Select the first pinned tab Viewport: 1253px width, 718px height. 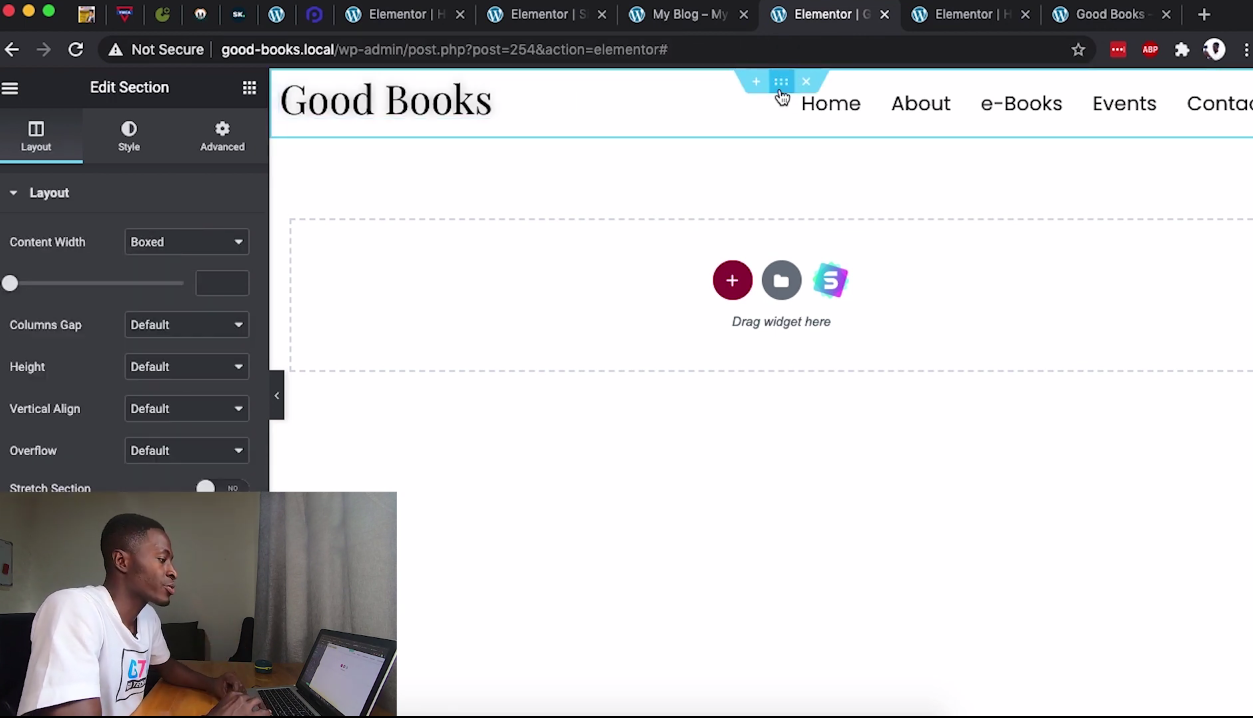click(x=87, y=15)
